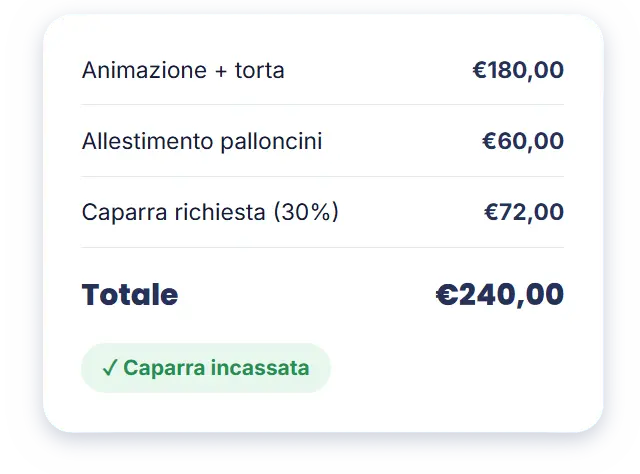Viewport: 640px width, 474px height.
Task: Click the word torta in first row
Action: (259, 70)
